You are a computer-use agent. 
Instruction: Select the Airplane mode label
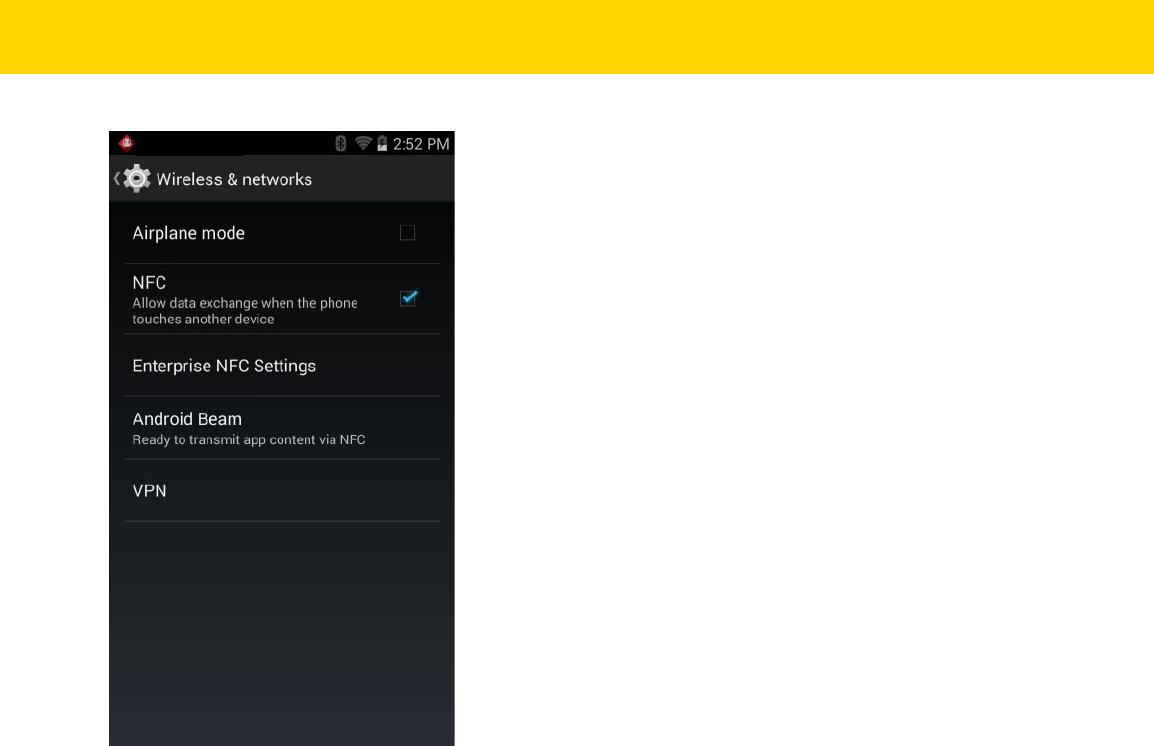(188, 233)
